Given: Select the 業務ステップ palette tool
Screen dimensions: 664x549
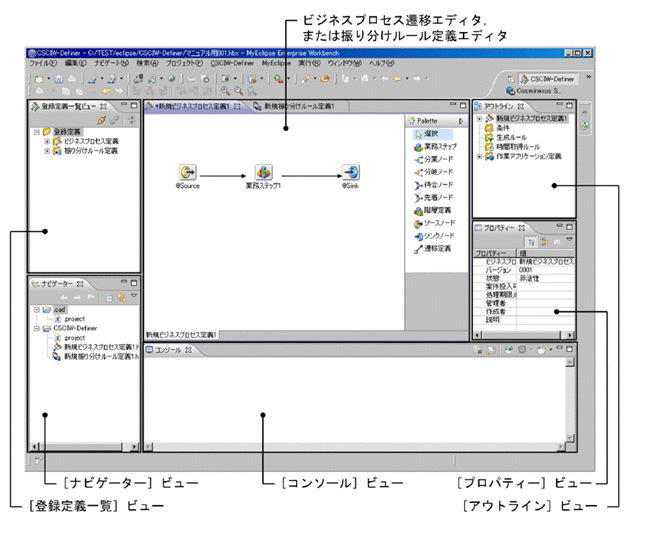Looking at the screenshot, I should [435, 147].
